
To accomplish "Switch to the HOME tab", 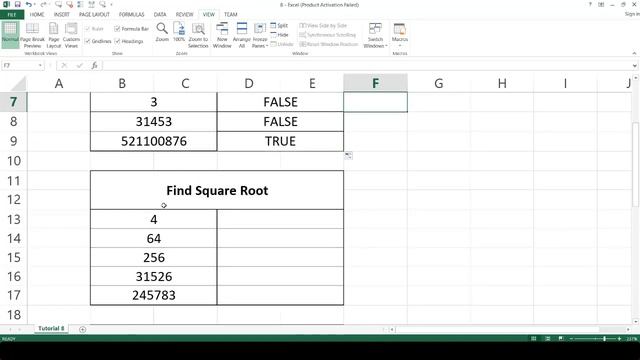I will pyautogui.click(x=37, y=14).
